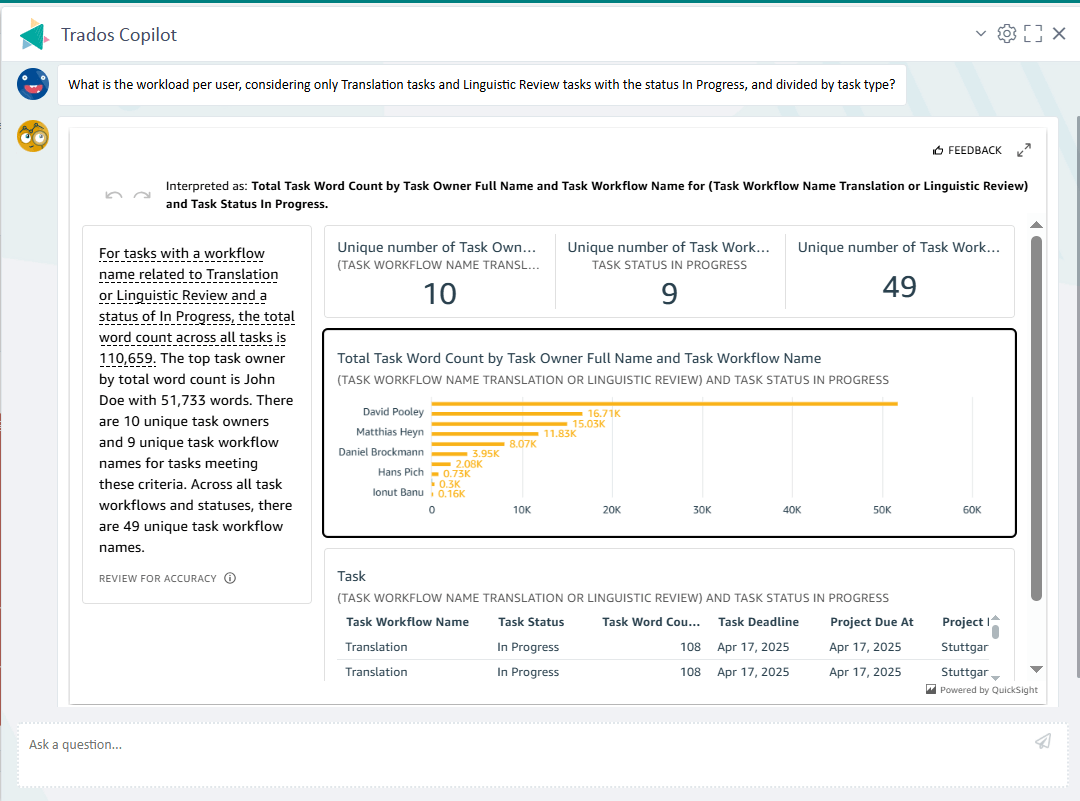Click the David Pooley bar label
The image size is (1080, 801).
tap(393, 411)
